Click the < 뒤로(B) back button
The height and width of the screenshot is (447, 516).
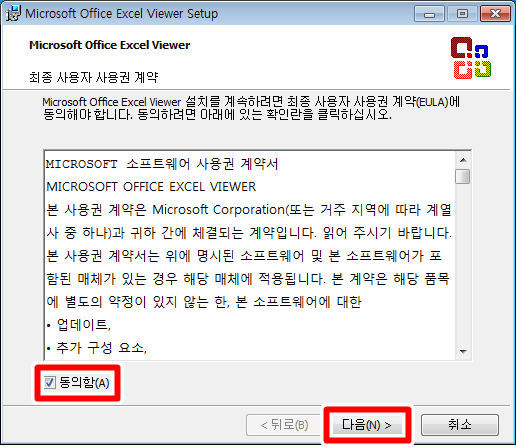coord(284,425)
